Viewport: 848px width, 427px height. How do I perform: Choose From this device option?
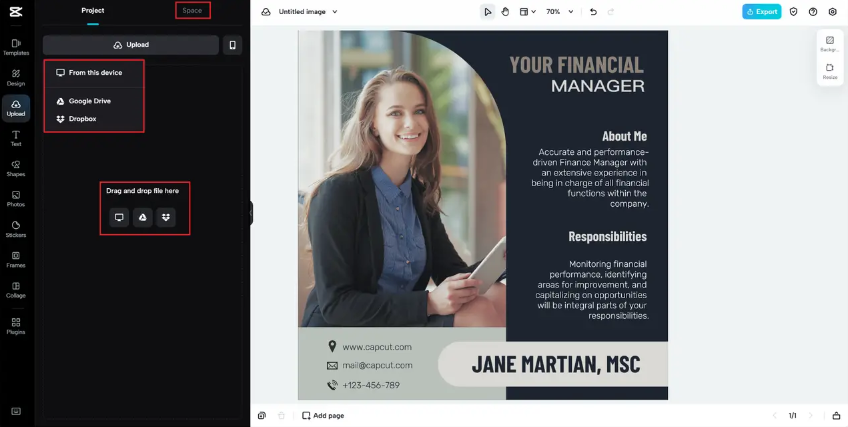pos(94,72)
